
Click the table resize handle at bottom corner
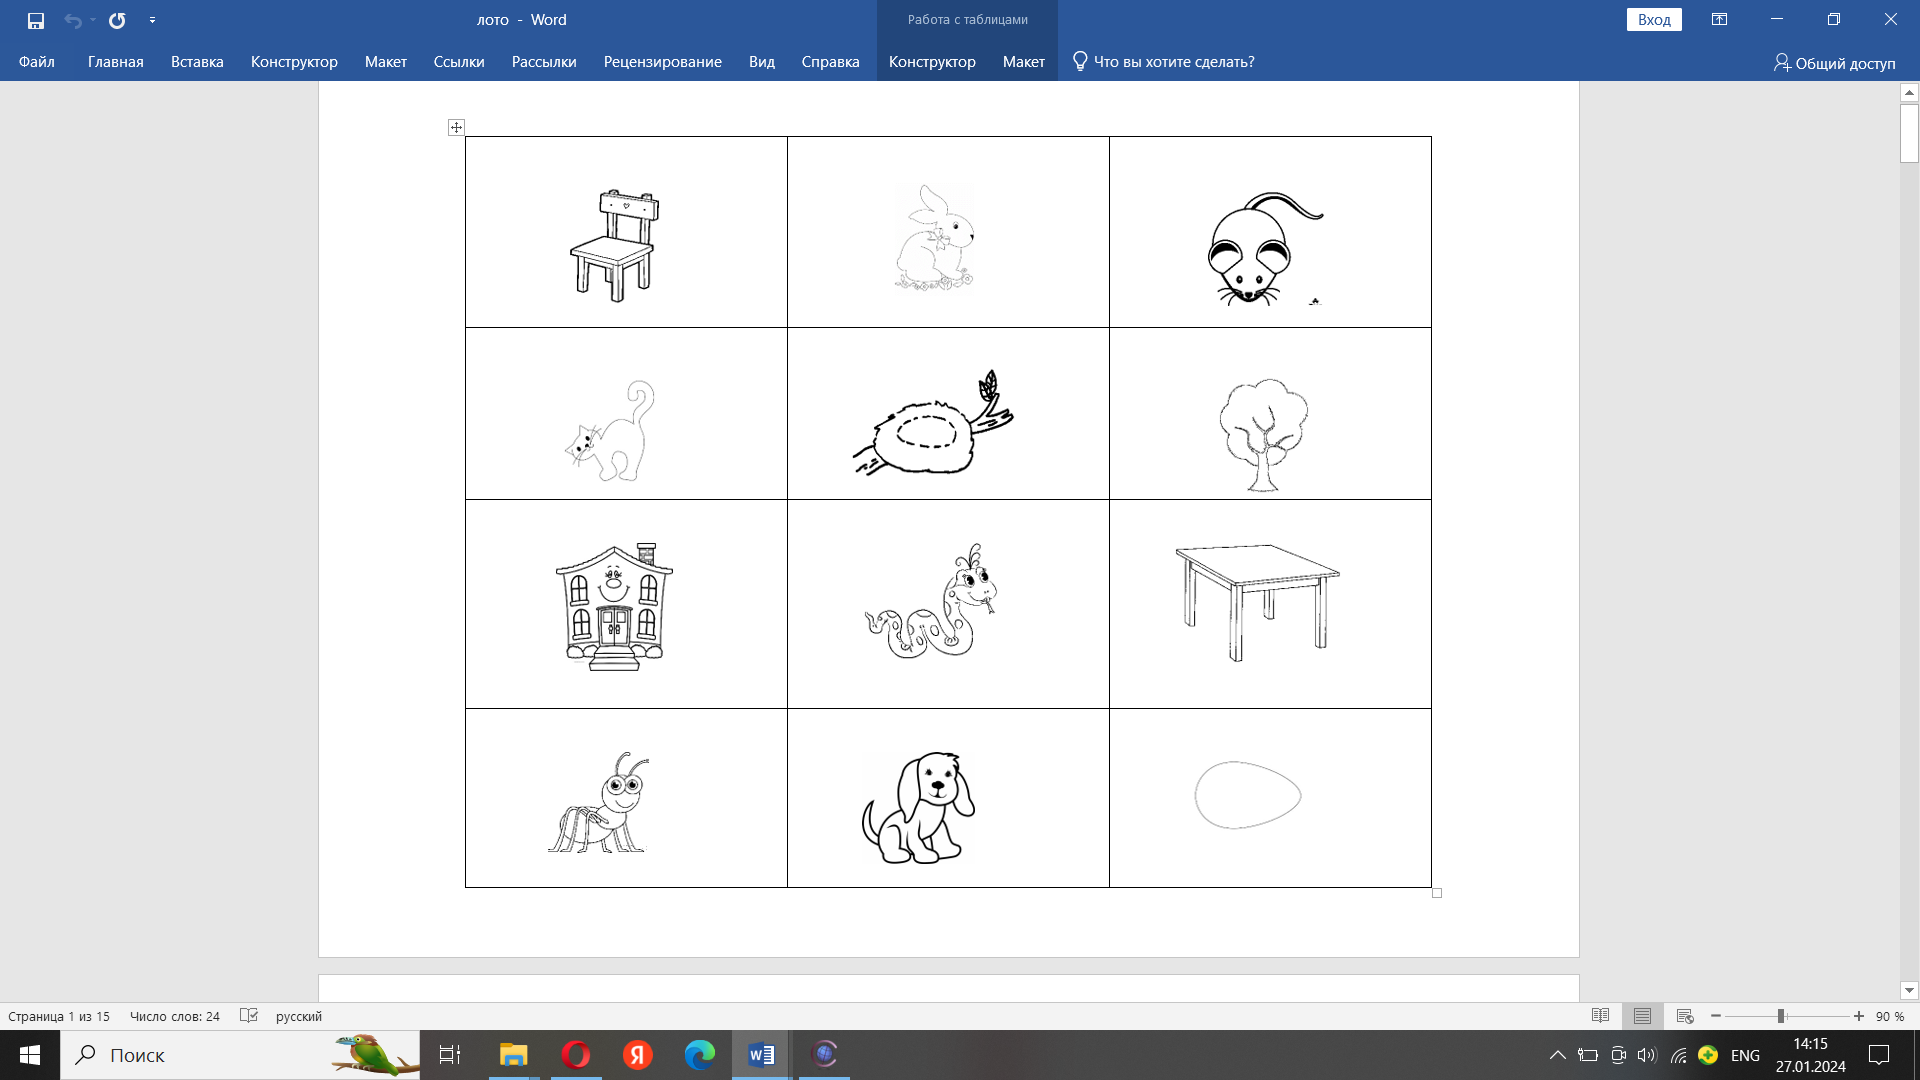(1437, 893)
